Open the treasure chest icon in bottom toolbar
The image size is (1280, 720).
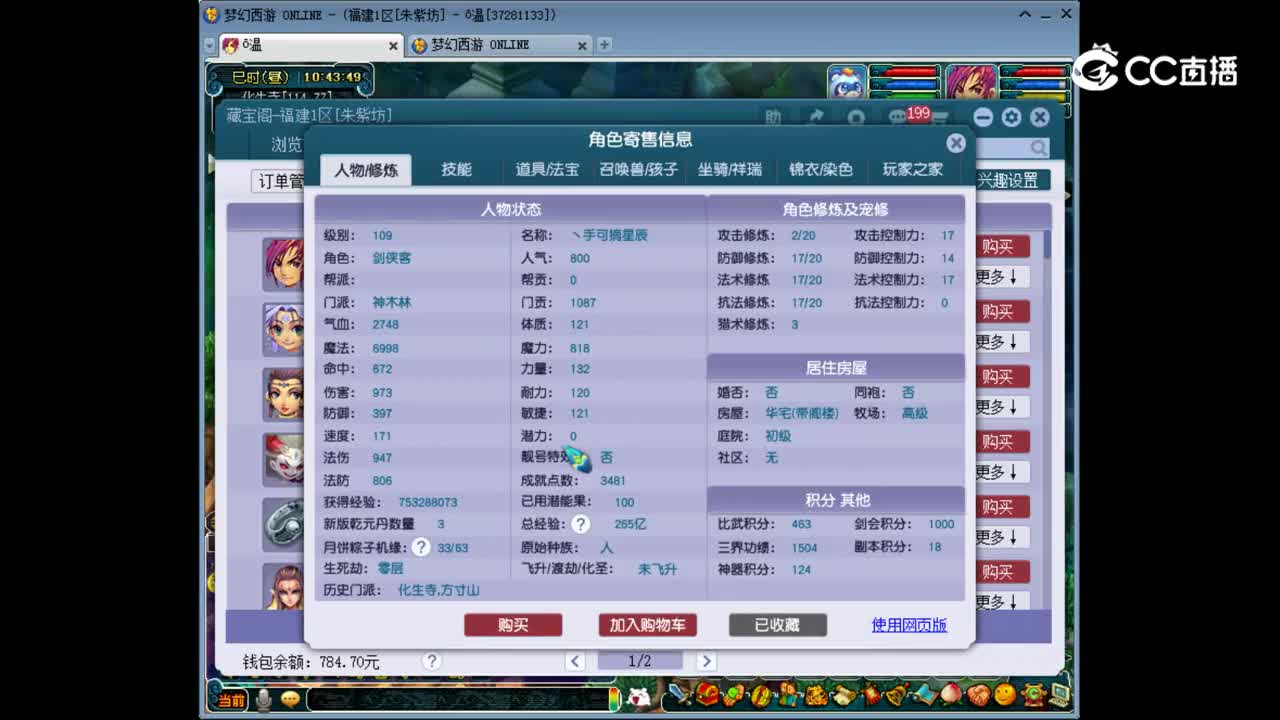707,694
